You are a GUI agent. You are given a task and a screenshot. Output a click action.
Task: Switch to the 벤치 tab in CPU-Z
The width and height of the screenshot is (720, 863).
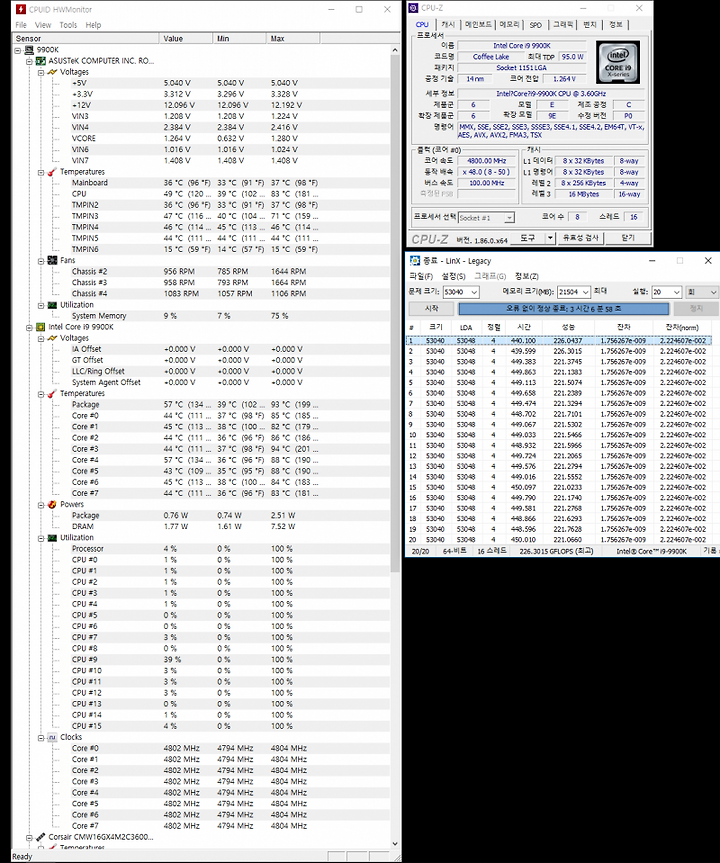pyautogui.click(x=590, y=24)
